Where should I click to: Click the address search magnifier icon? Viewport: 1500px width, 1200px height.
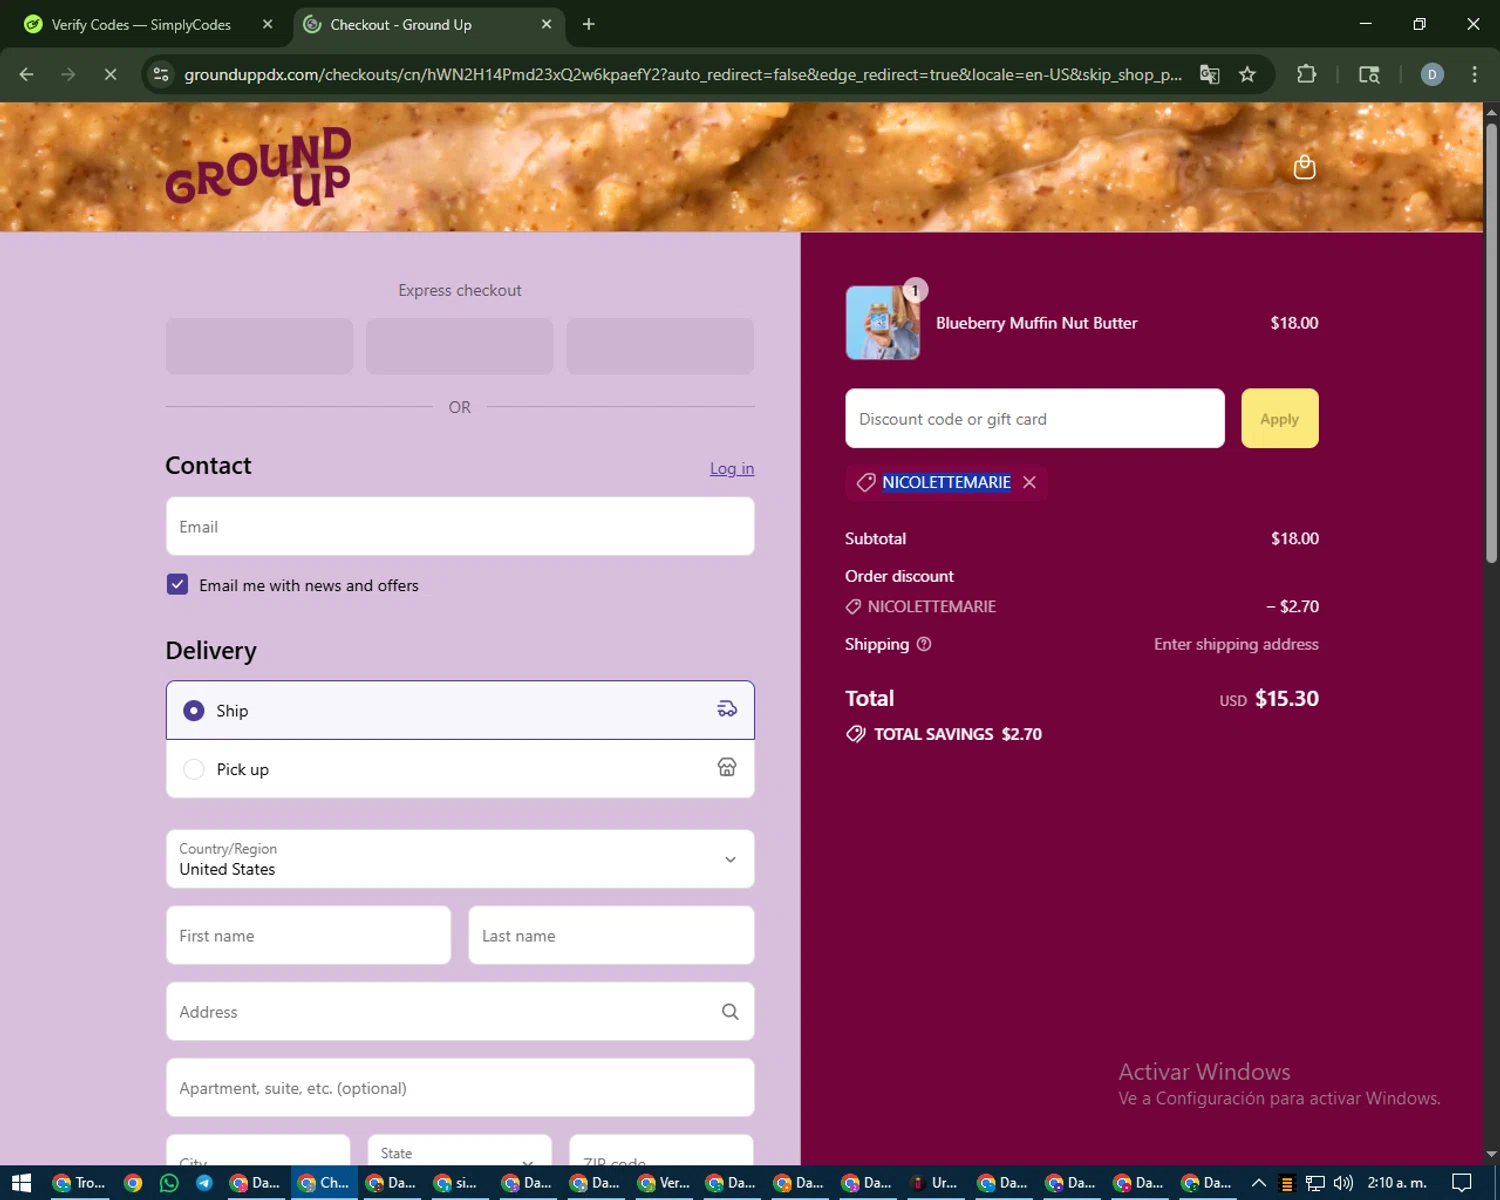coord(730,1011)
